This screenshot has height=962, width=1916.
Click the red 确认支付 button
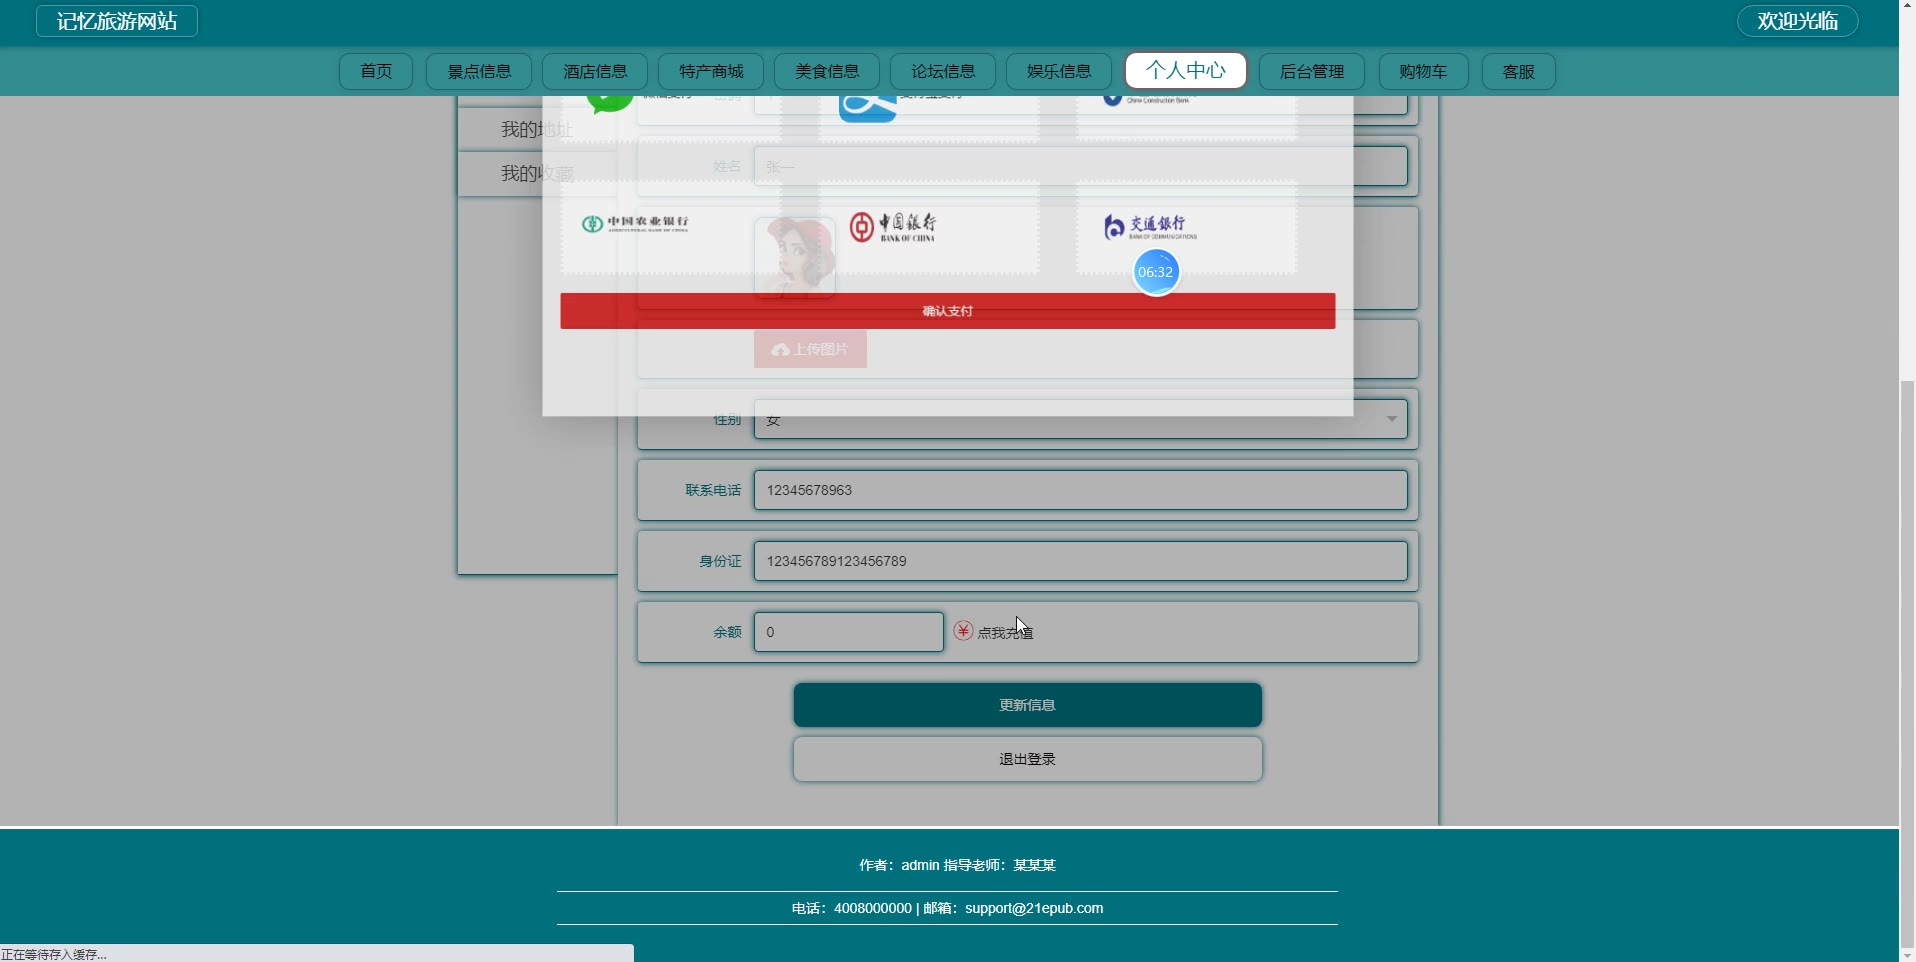tap(947, 311)
